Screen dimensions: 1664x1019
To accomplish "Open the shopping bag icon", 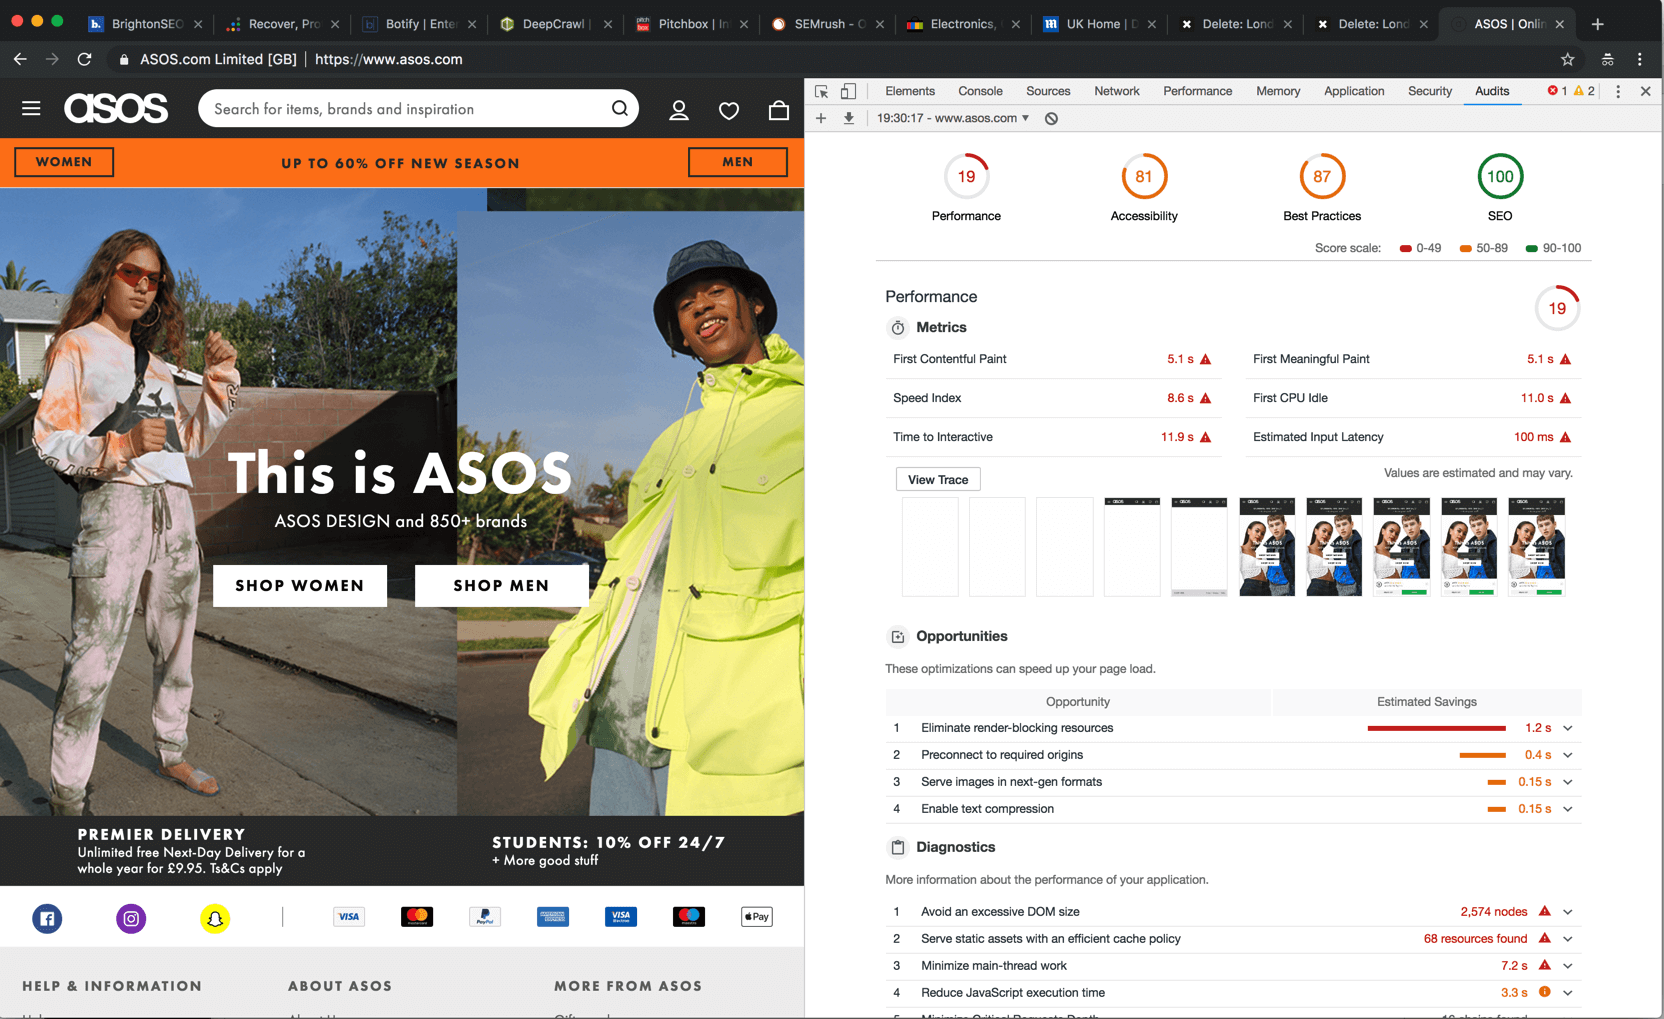I will tap(778, 110).
